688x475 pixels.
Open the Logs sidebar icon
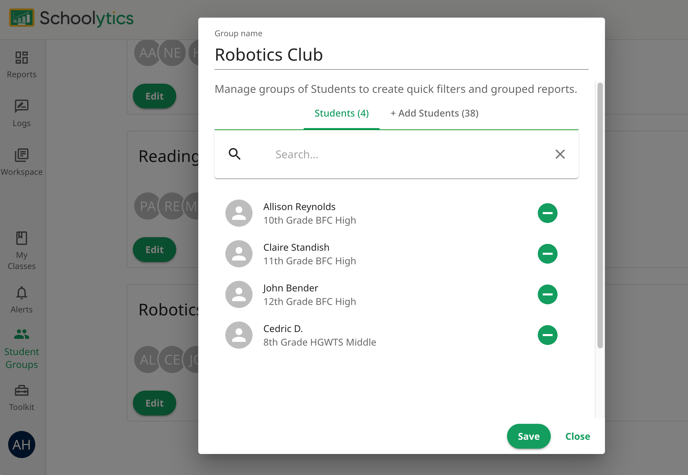21,112
